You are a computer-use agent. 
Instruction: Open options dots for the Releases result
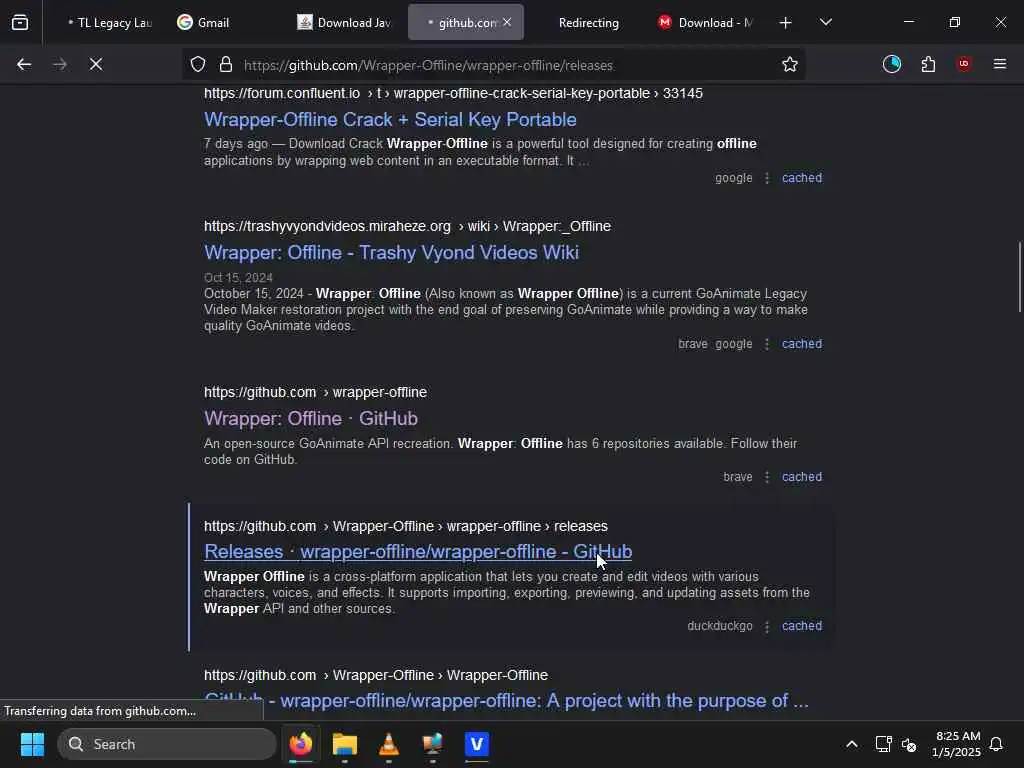click(x=767, y=626)
